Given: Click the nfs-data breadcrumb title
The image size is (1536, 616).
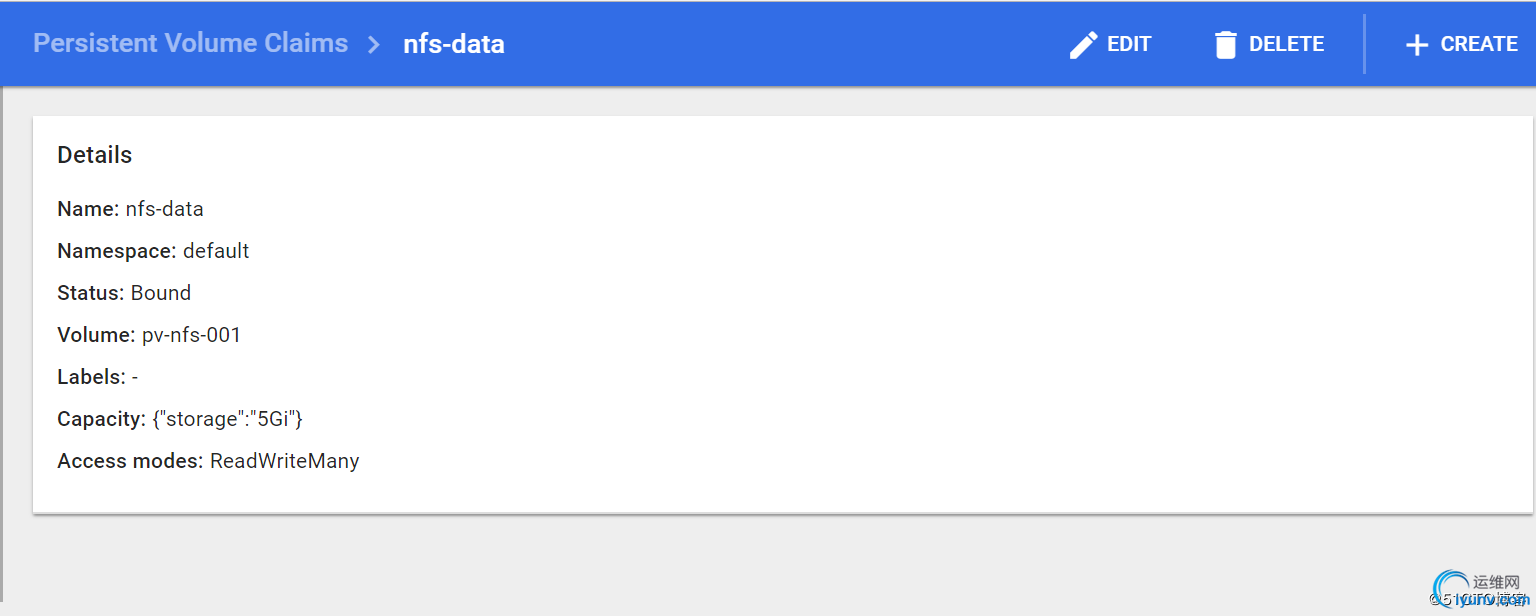Looking at the screenshot, I should (454, 44).
